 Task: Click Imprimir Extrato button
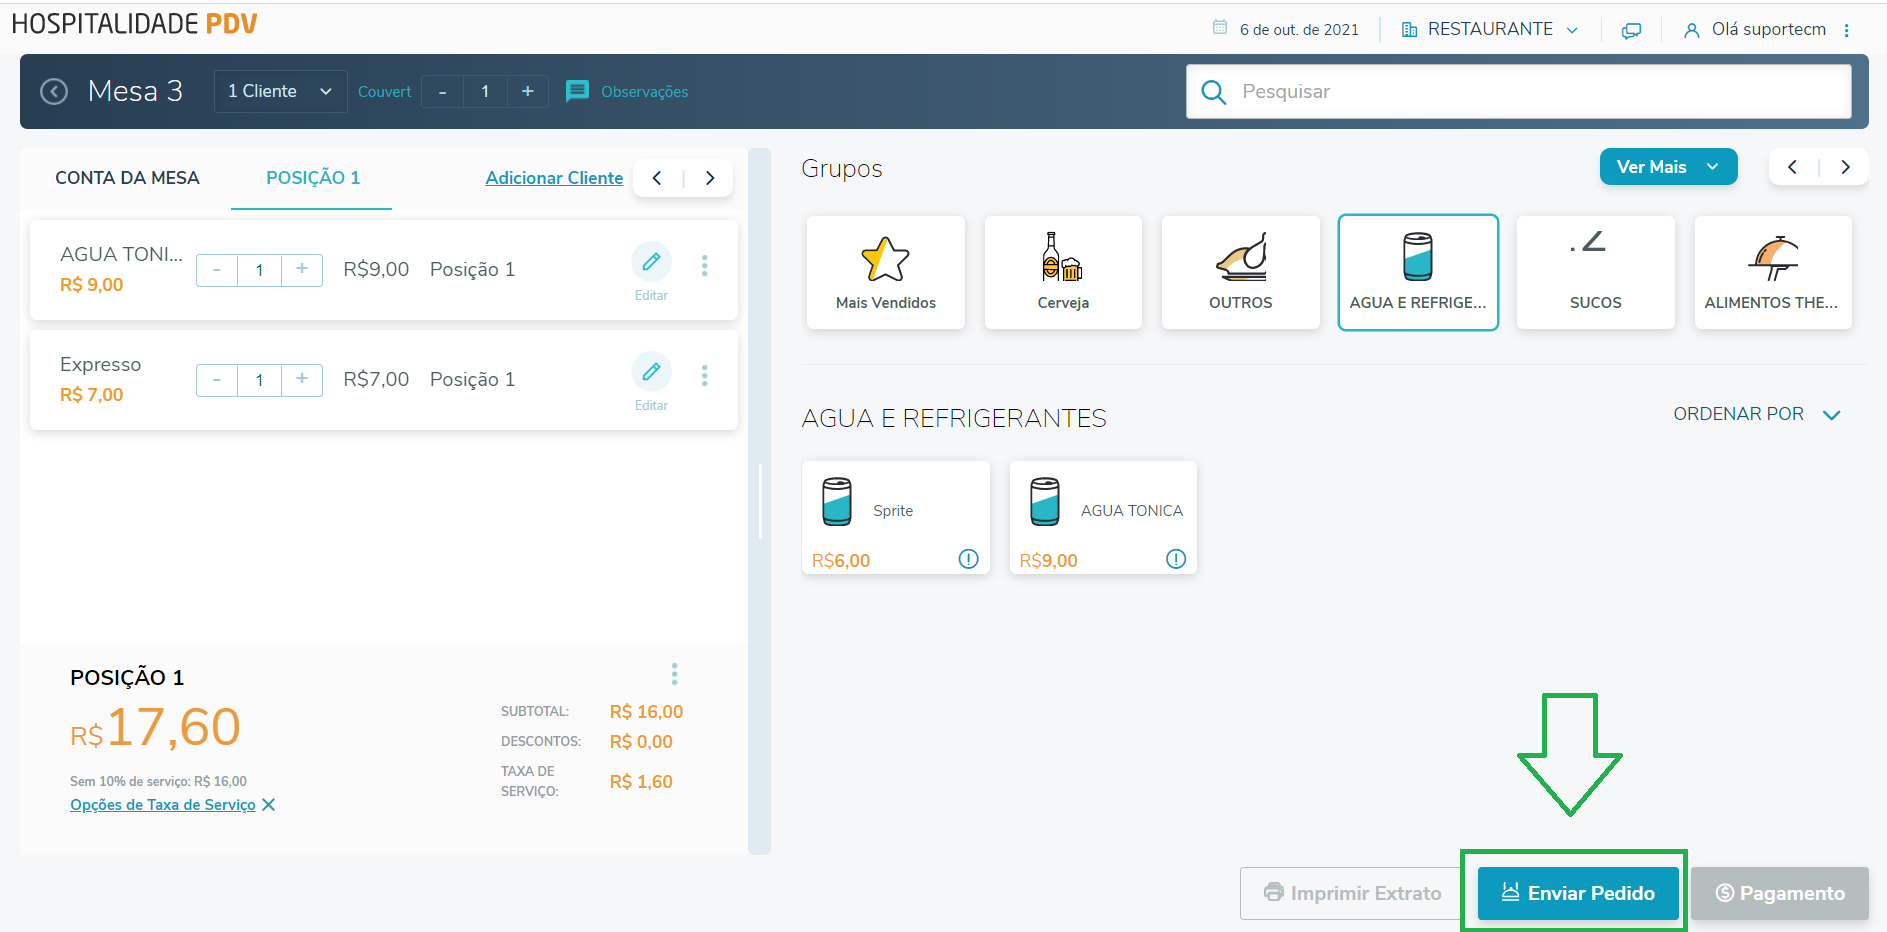coord(1352,893)
